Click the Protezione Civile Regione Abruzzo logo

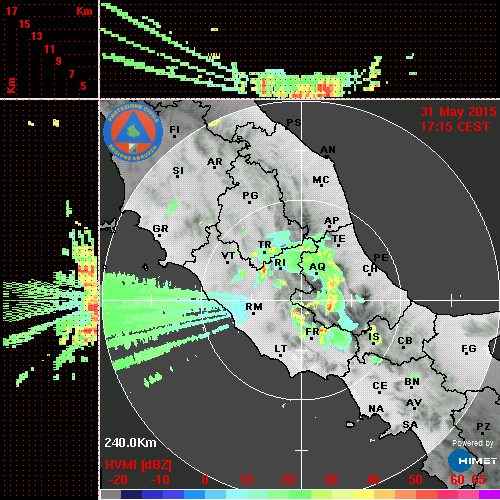coord(133,132)
